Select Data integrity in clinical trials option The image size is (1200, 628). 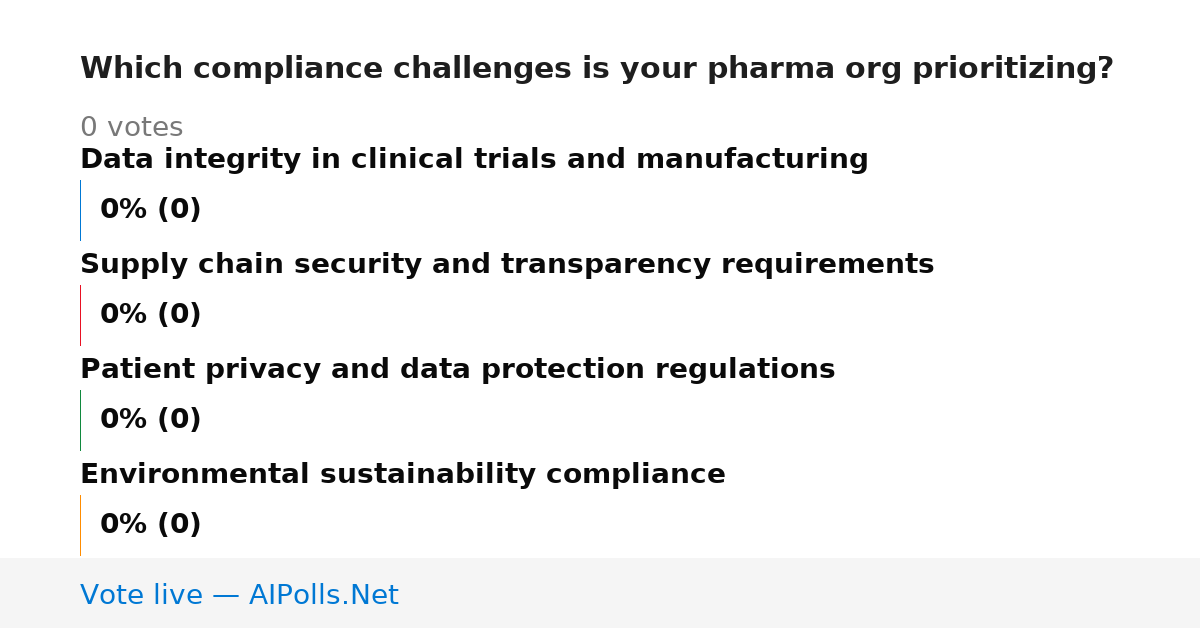coord(474,160)
